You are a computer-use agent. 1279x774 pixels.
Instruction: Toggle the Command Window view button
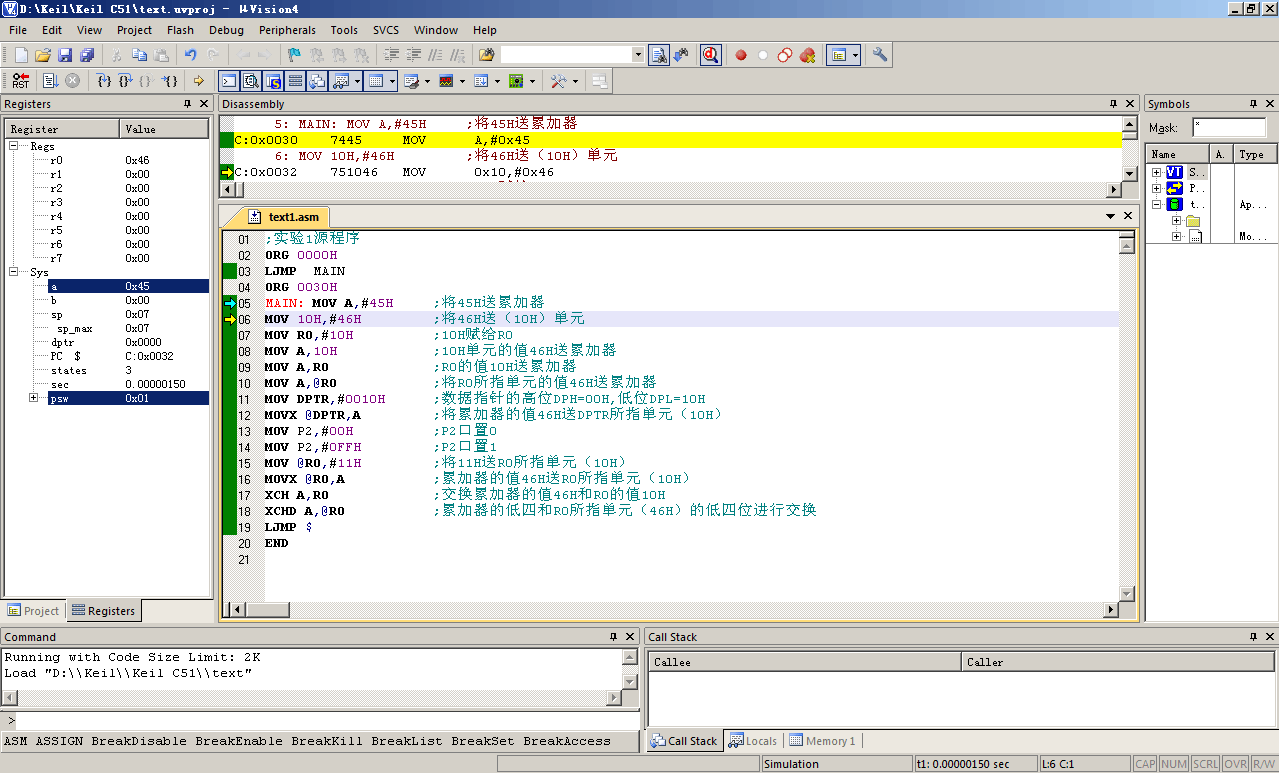228,81
